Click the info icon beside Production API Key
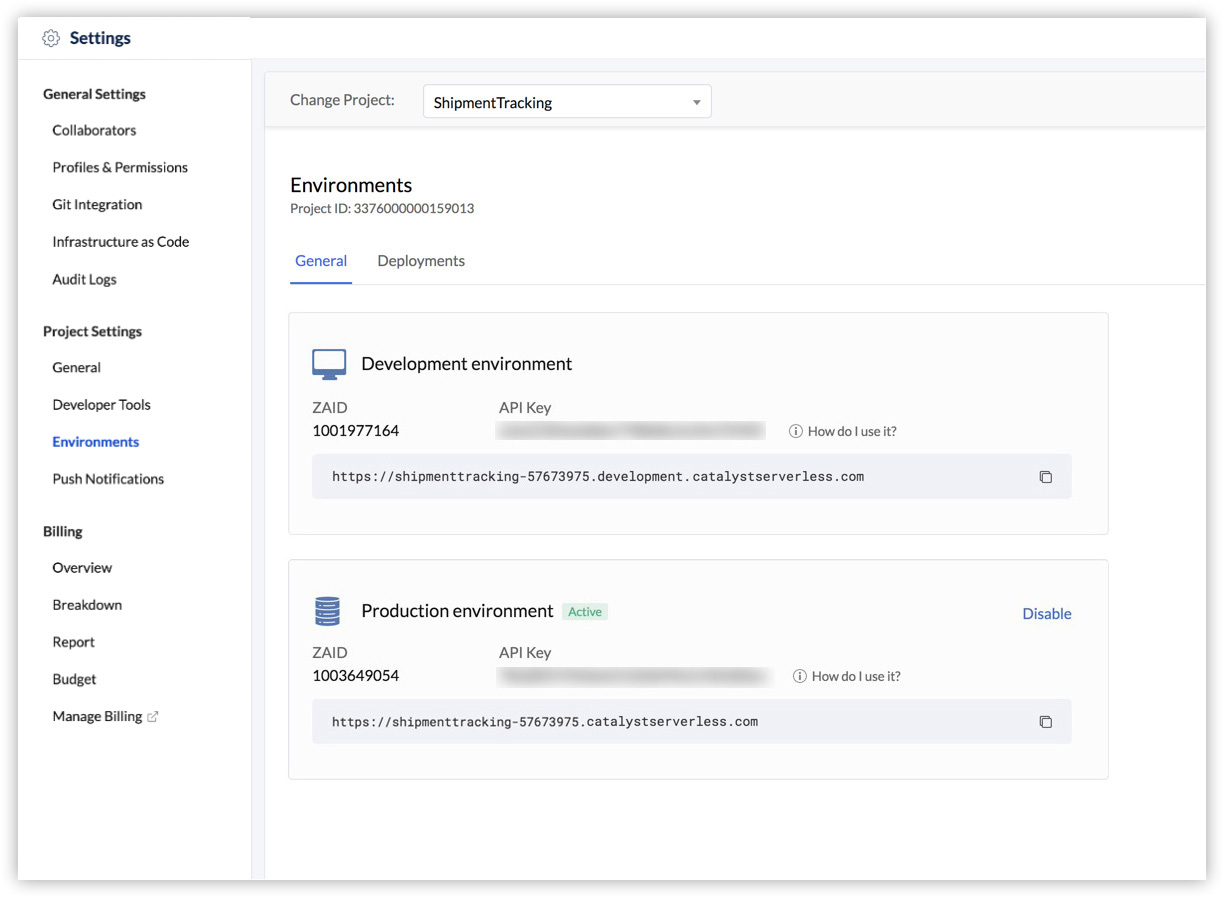This screenshot has width=1224, height=898. (x=800, y=676)
